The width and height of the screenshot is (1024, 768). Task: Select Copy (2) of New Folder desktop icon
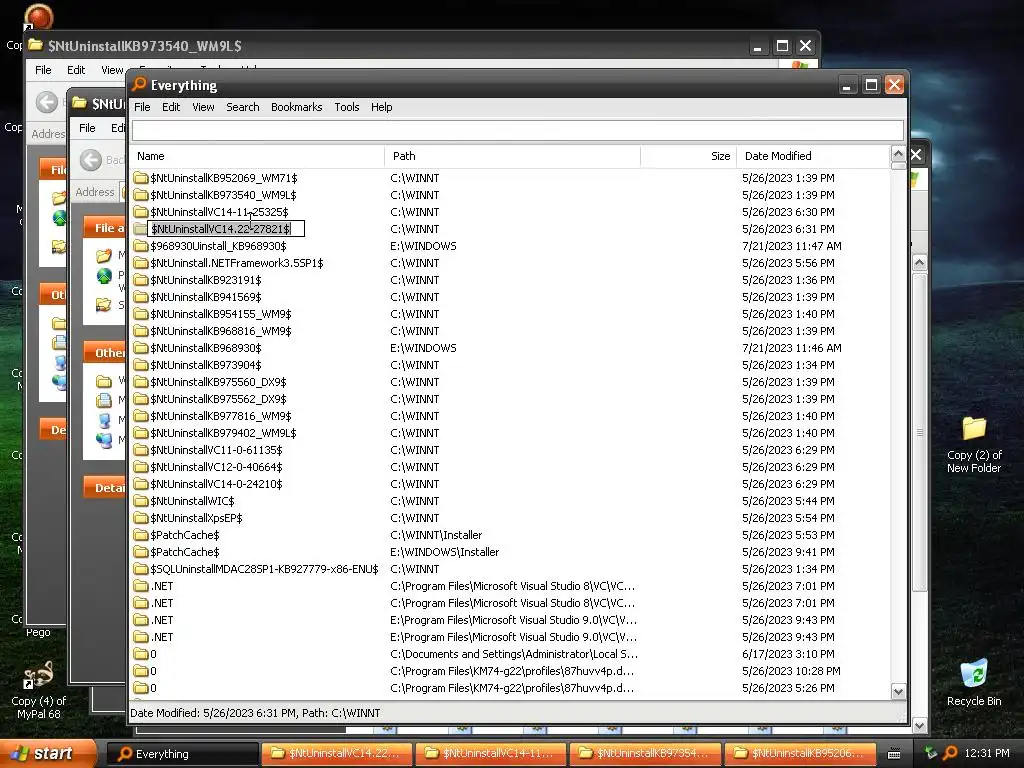point(974,444)
